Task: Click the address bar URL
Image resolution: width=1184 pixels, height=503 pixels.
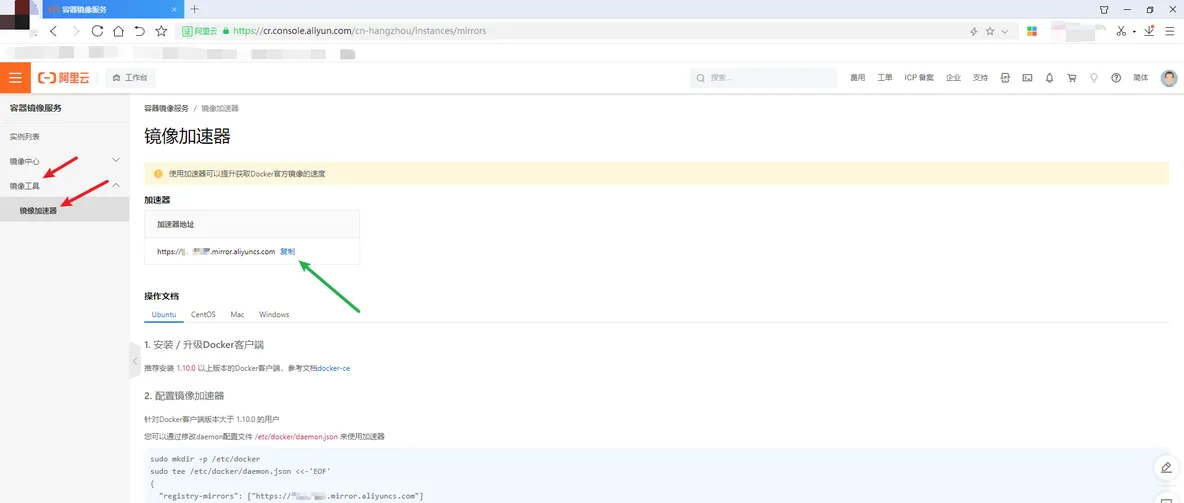Action: click(x=359, y=32)
